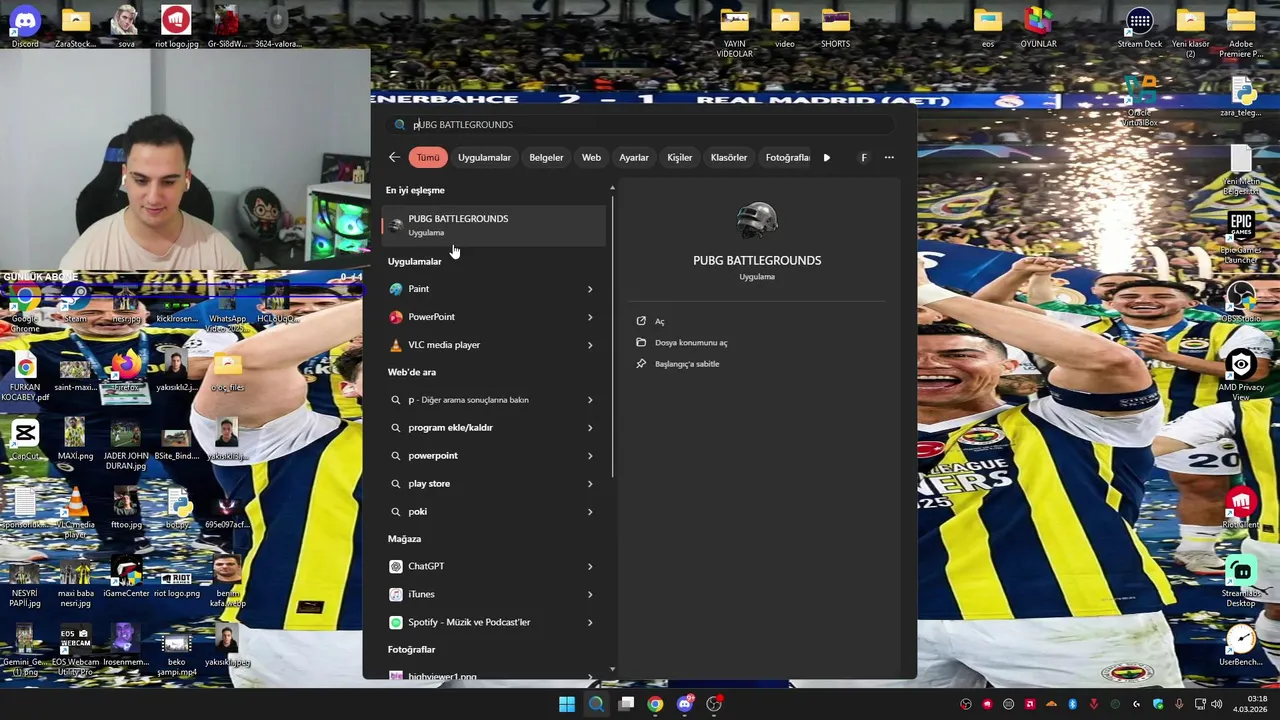1280x720 pixels.
Task: Click the results scrollbar up arrow
Action: (612, 188)
